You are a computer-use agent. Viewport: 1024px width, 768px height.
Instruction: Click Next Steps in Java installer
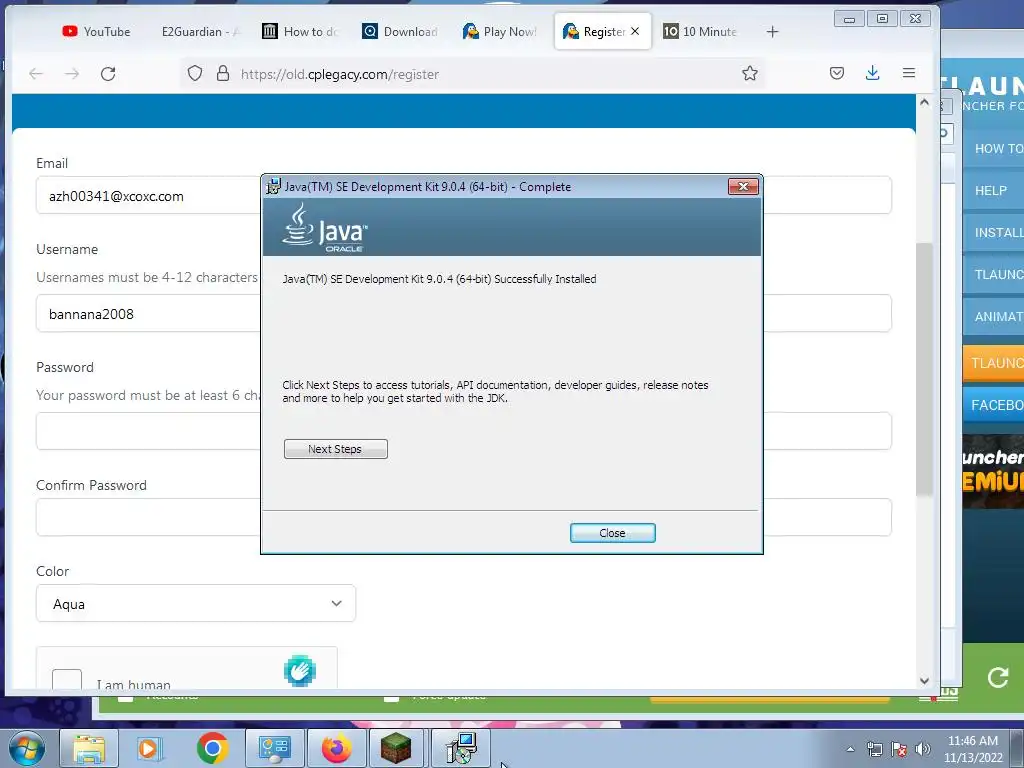336,449
